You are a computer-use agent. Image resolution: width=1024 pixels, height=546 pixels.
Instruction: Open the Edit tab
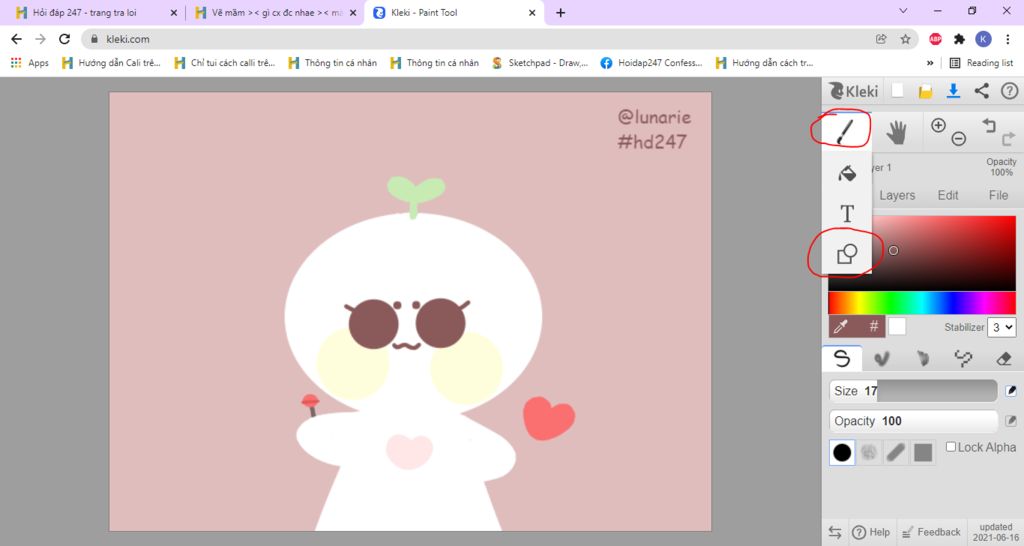click(948, 195)
